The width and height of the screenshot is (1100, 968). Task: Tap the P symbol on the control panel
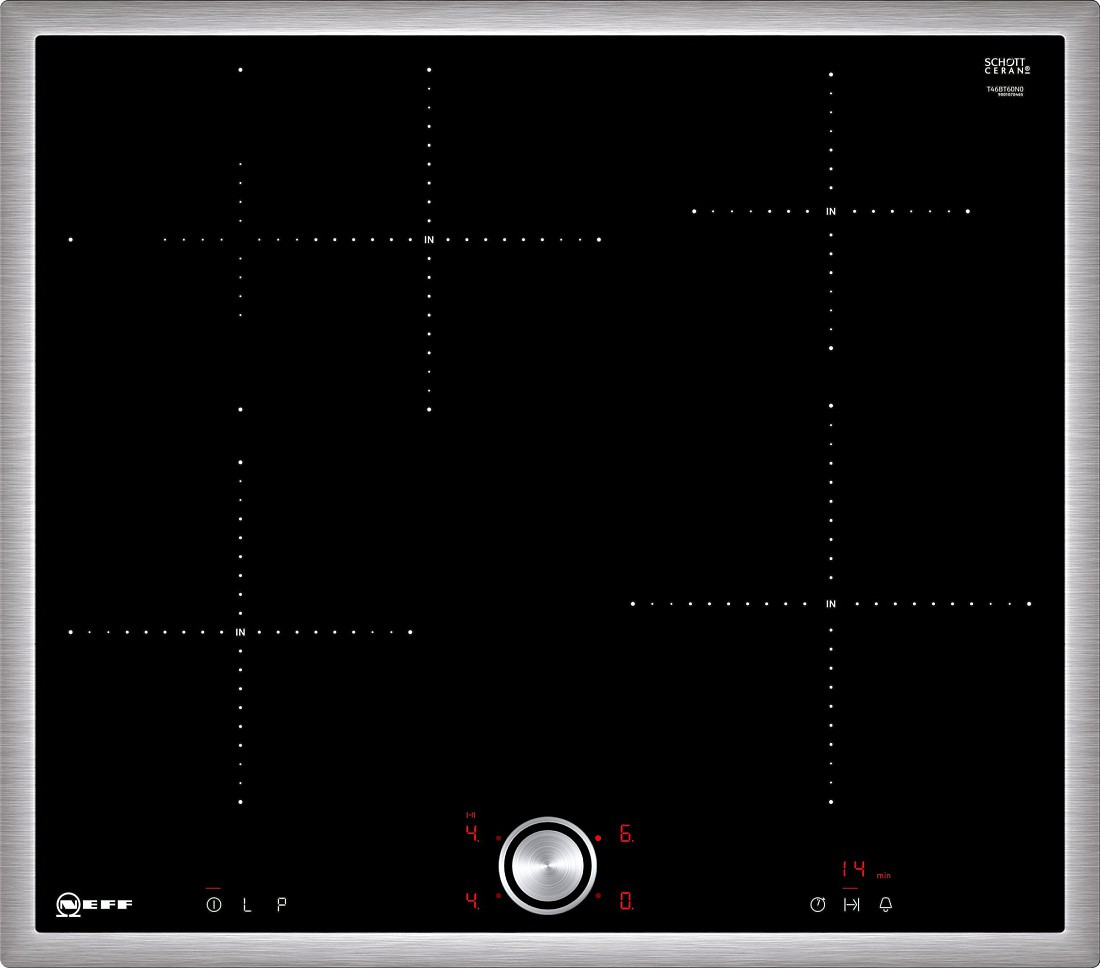[281, 904]
